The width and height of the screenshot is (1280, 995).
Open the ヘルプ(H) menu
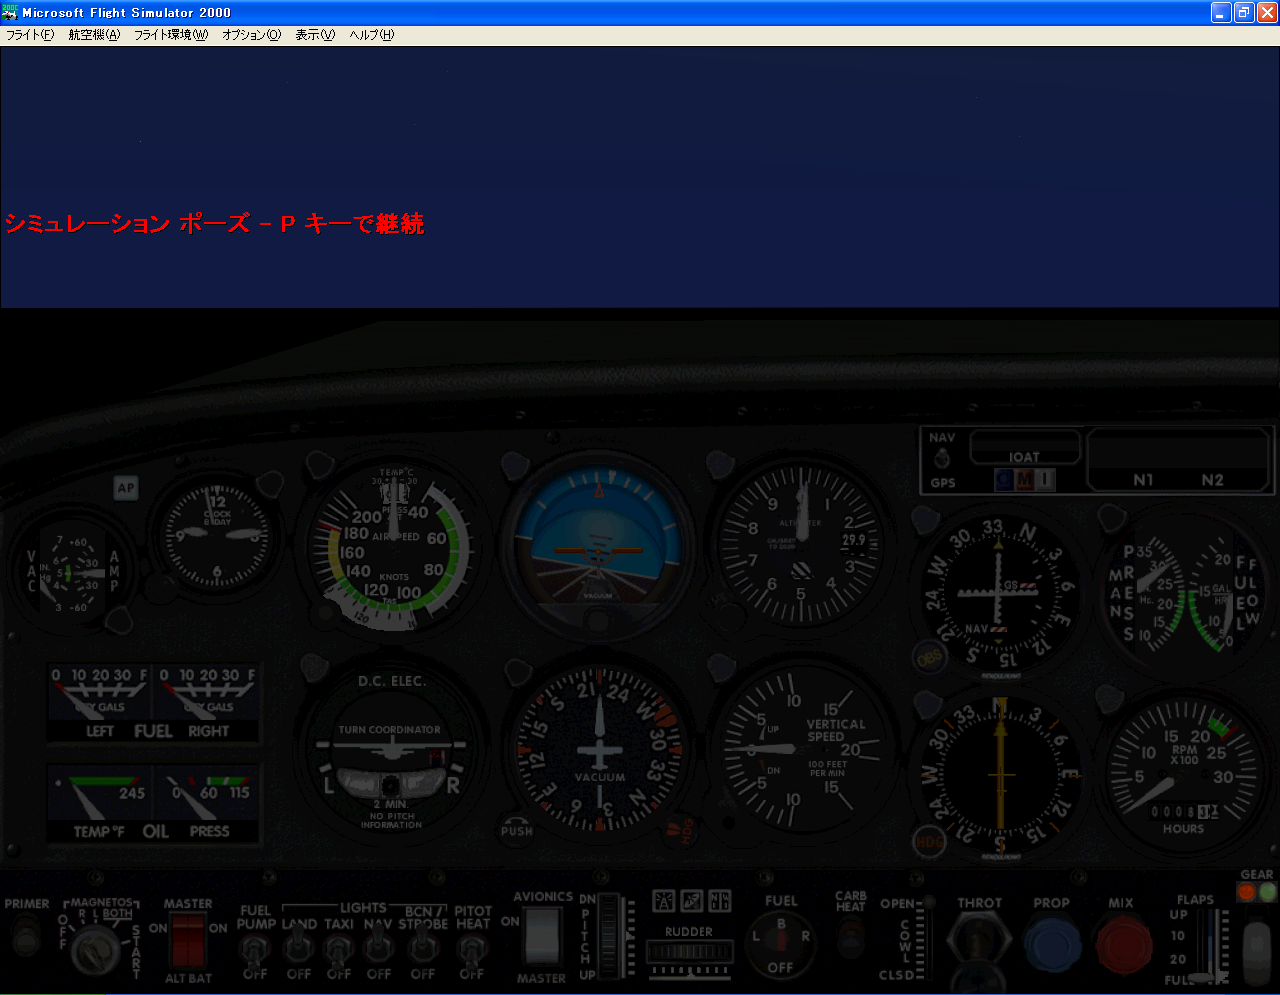371,35
